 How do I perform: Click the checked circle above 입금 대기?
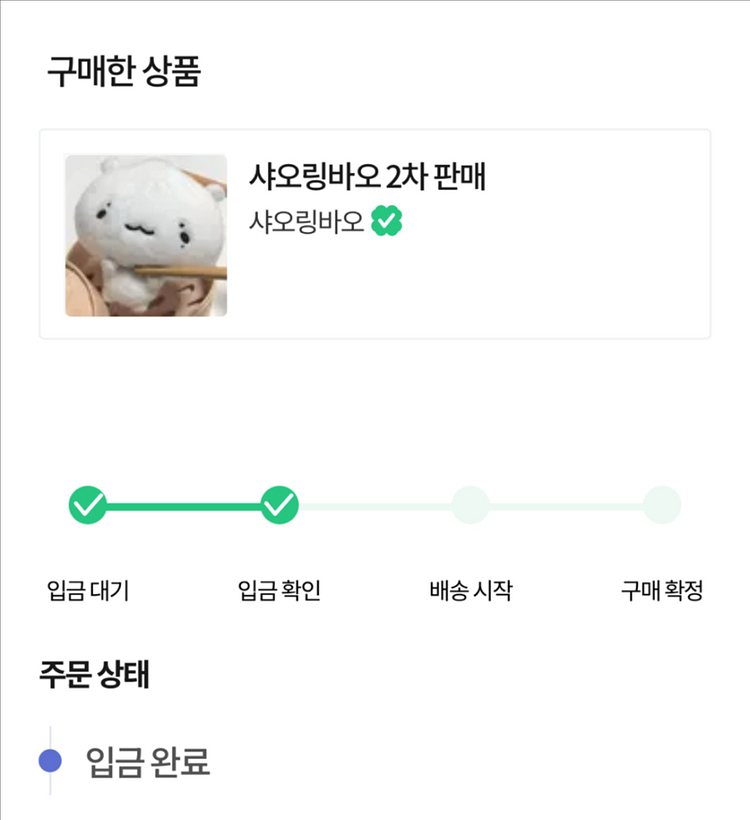click(x=87, y=505)
